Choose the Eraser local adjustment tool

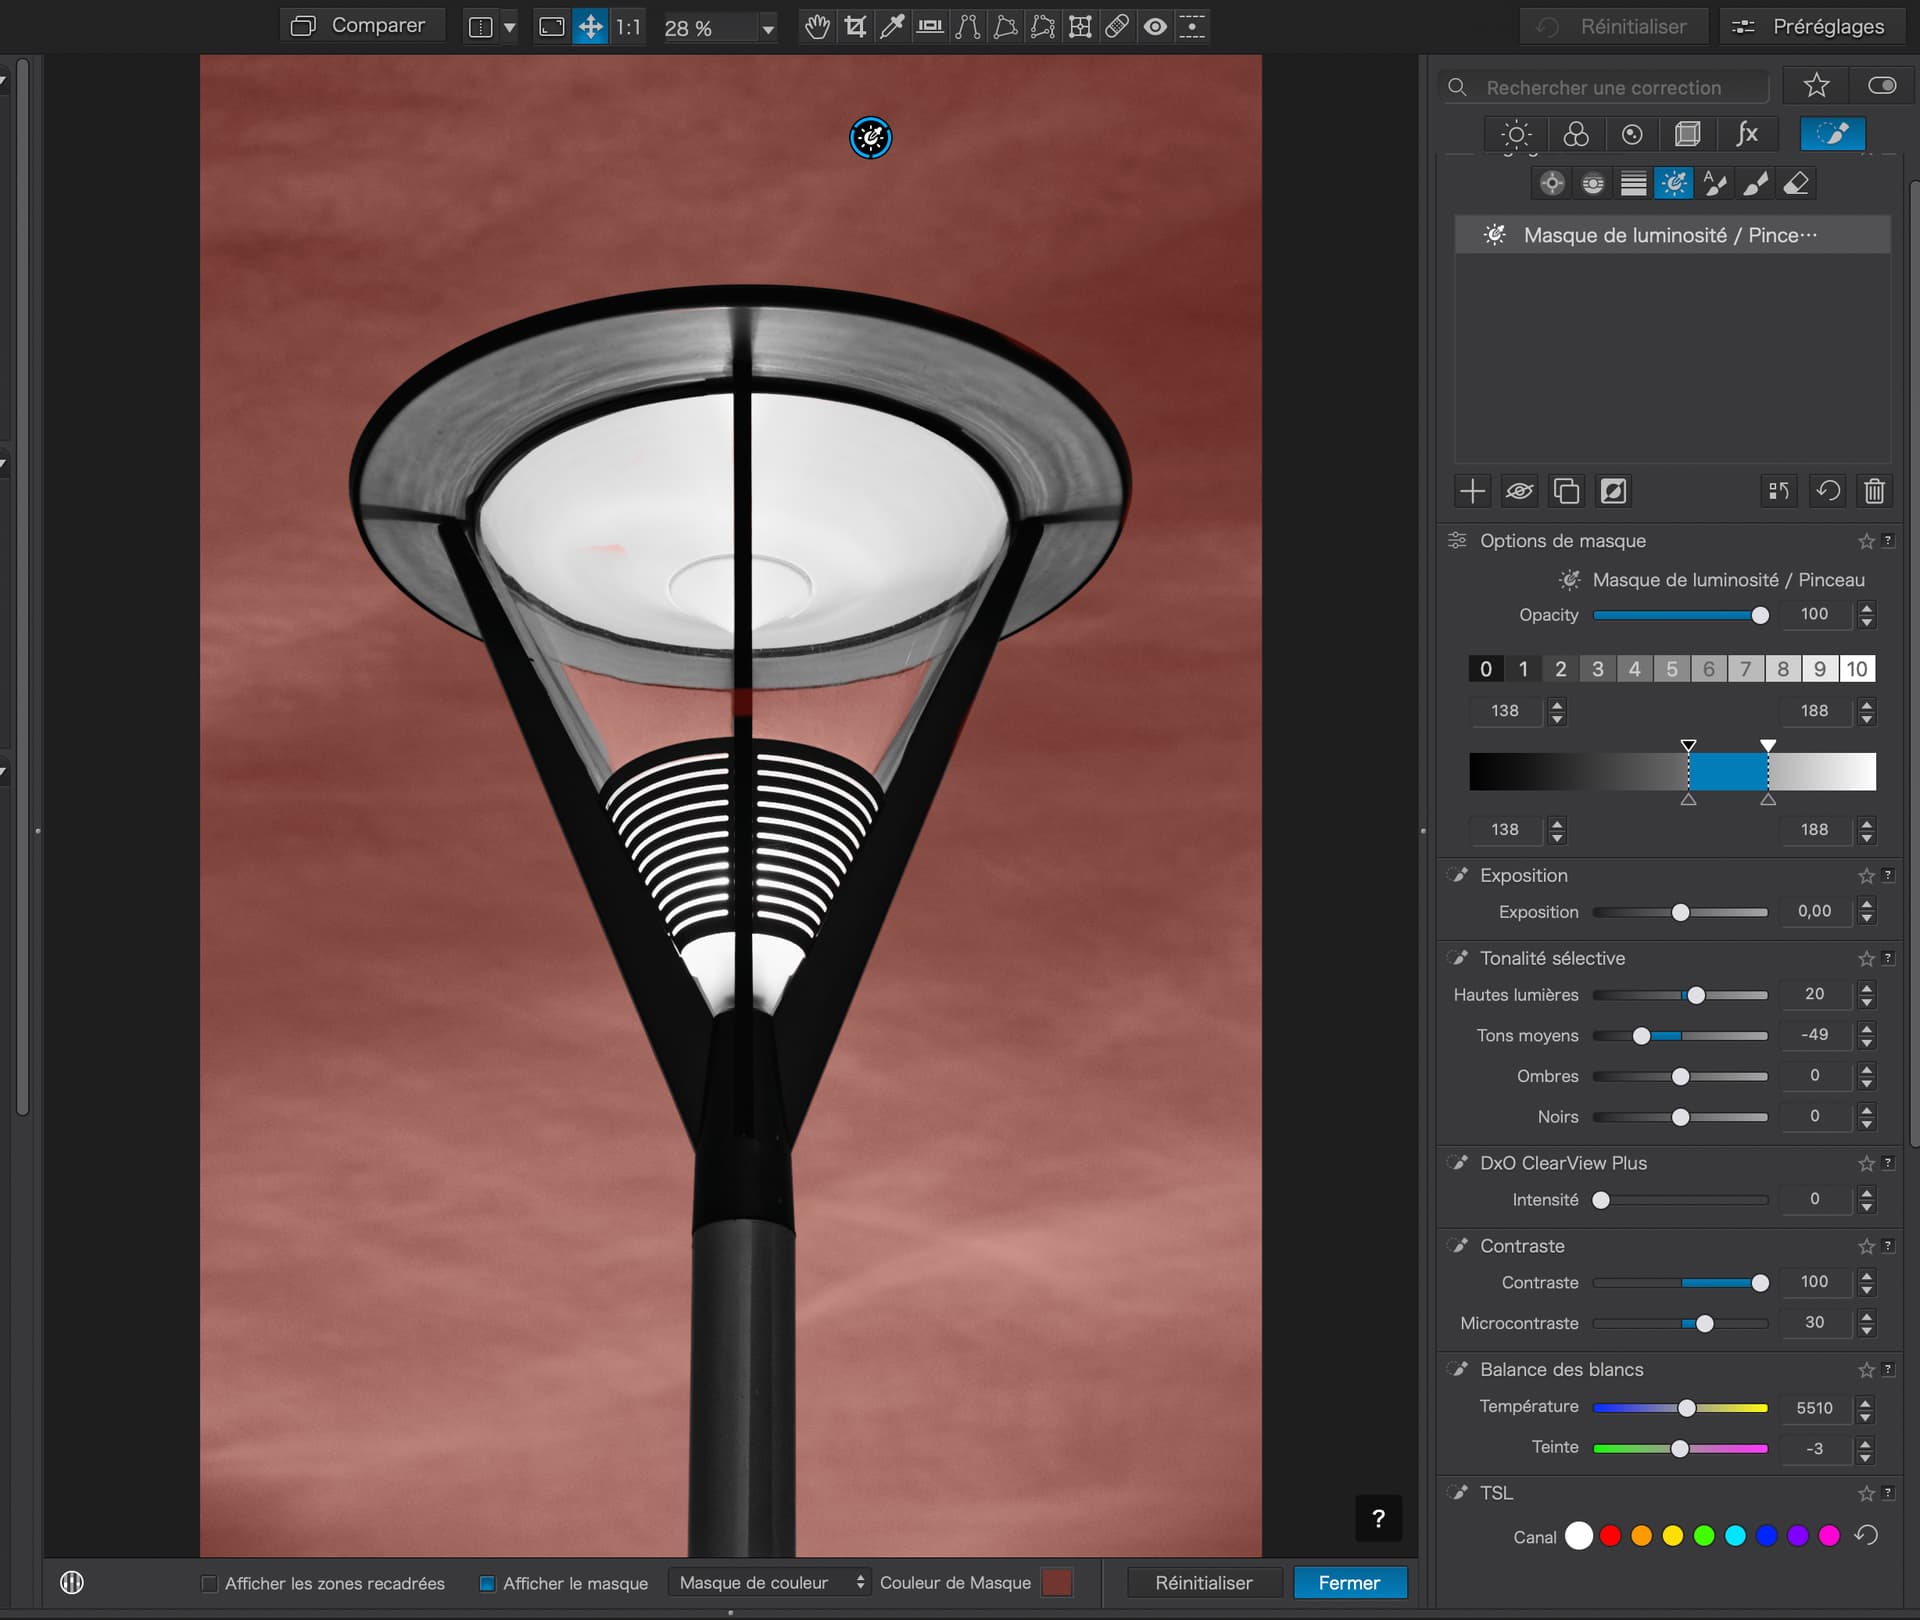pos(1796,184)
